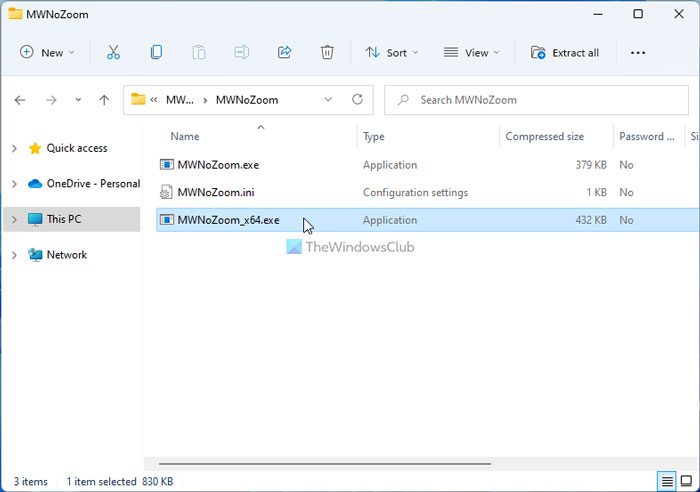Click the horizontal scrollbar thumb

point(325,464)
